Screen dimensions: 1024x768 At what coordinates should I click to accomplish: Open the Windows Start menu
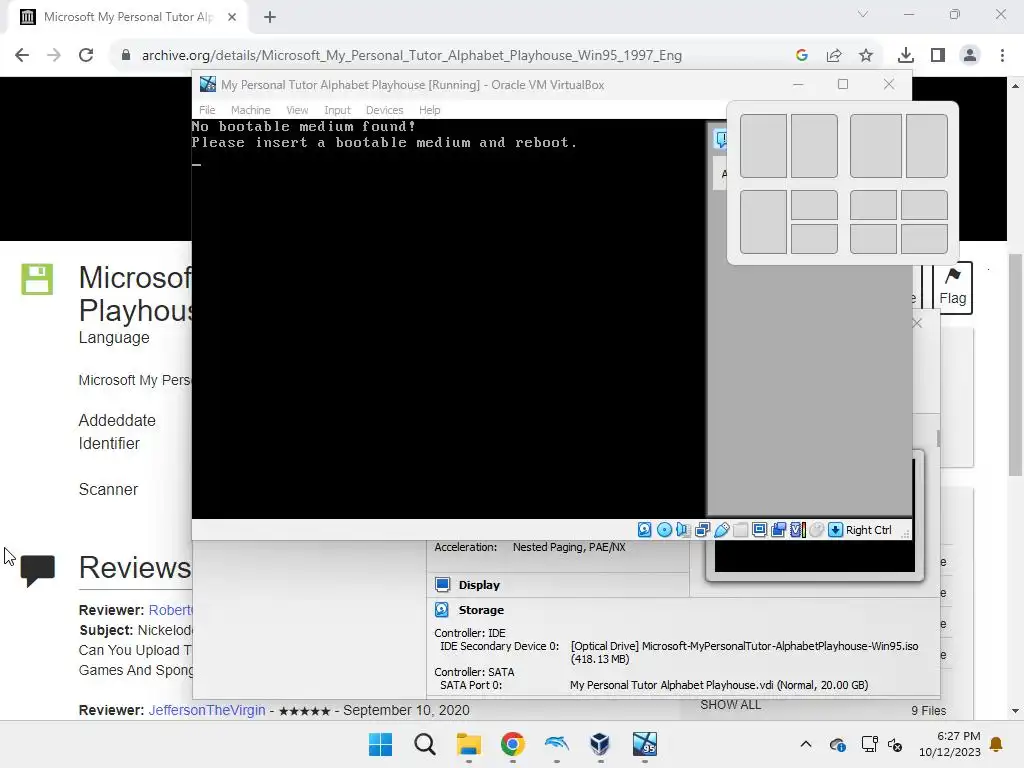(x=380, y=744)
